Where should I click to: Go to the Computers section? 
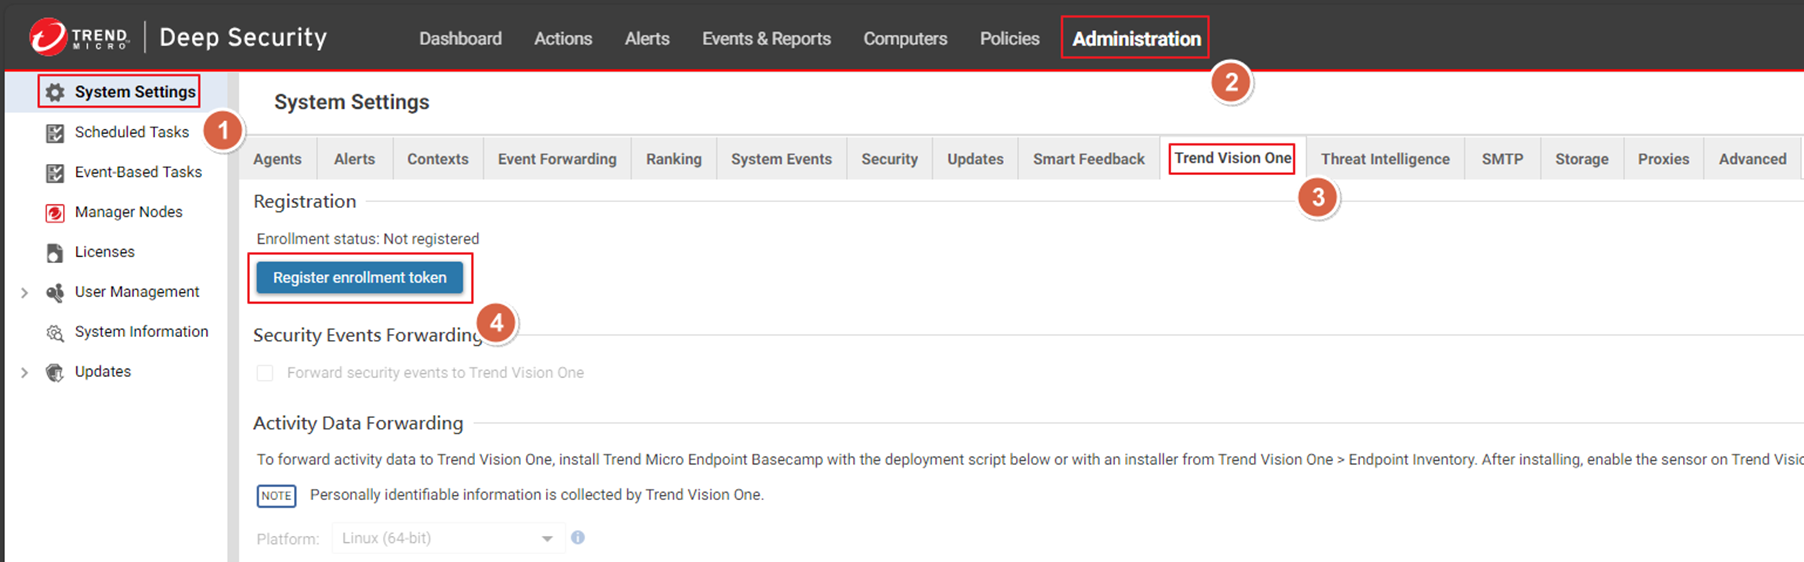coord(905,39)
